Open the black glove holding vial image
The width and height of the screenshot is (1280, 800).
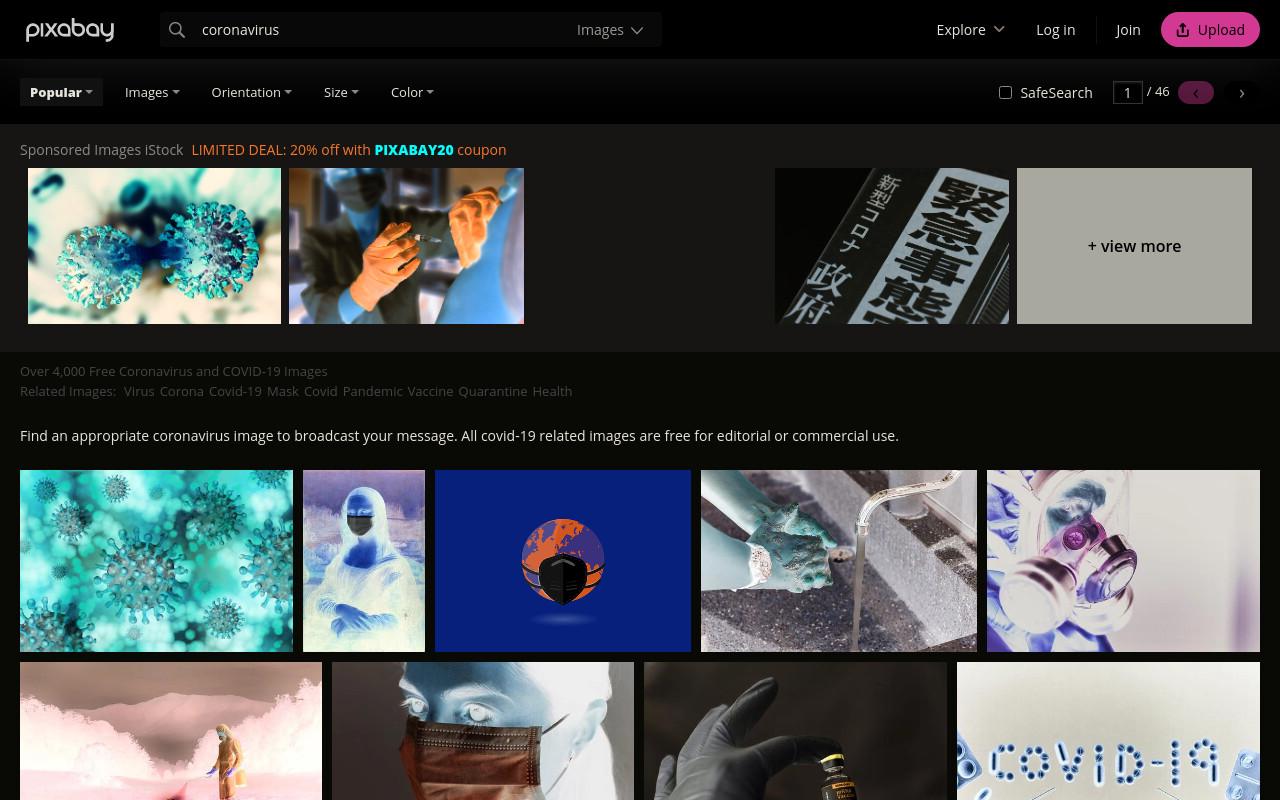tap(795, 731)
